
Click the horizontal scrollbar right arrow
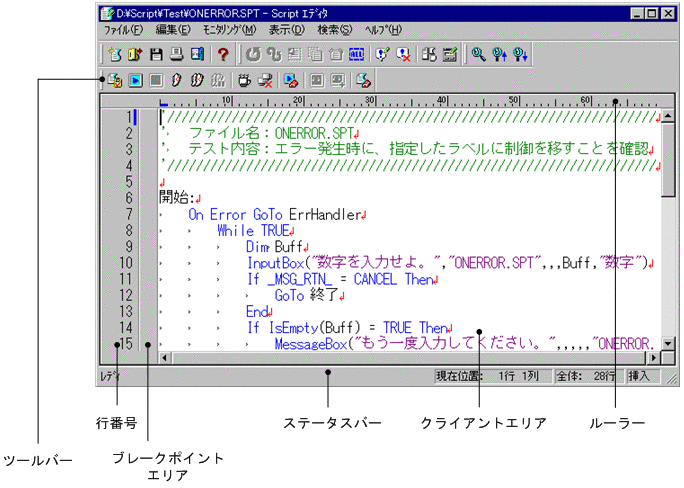coord(653,358)
